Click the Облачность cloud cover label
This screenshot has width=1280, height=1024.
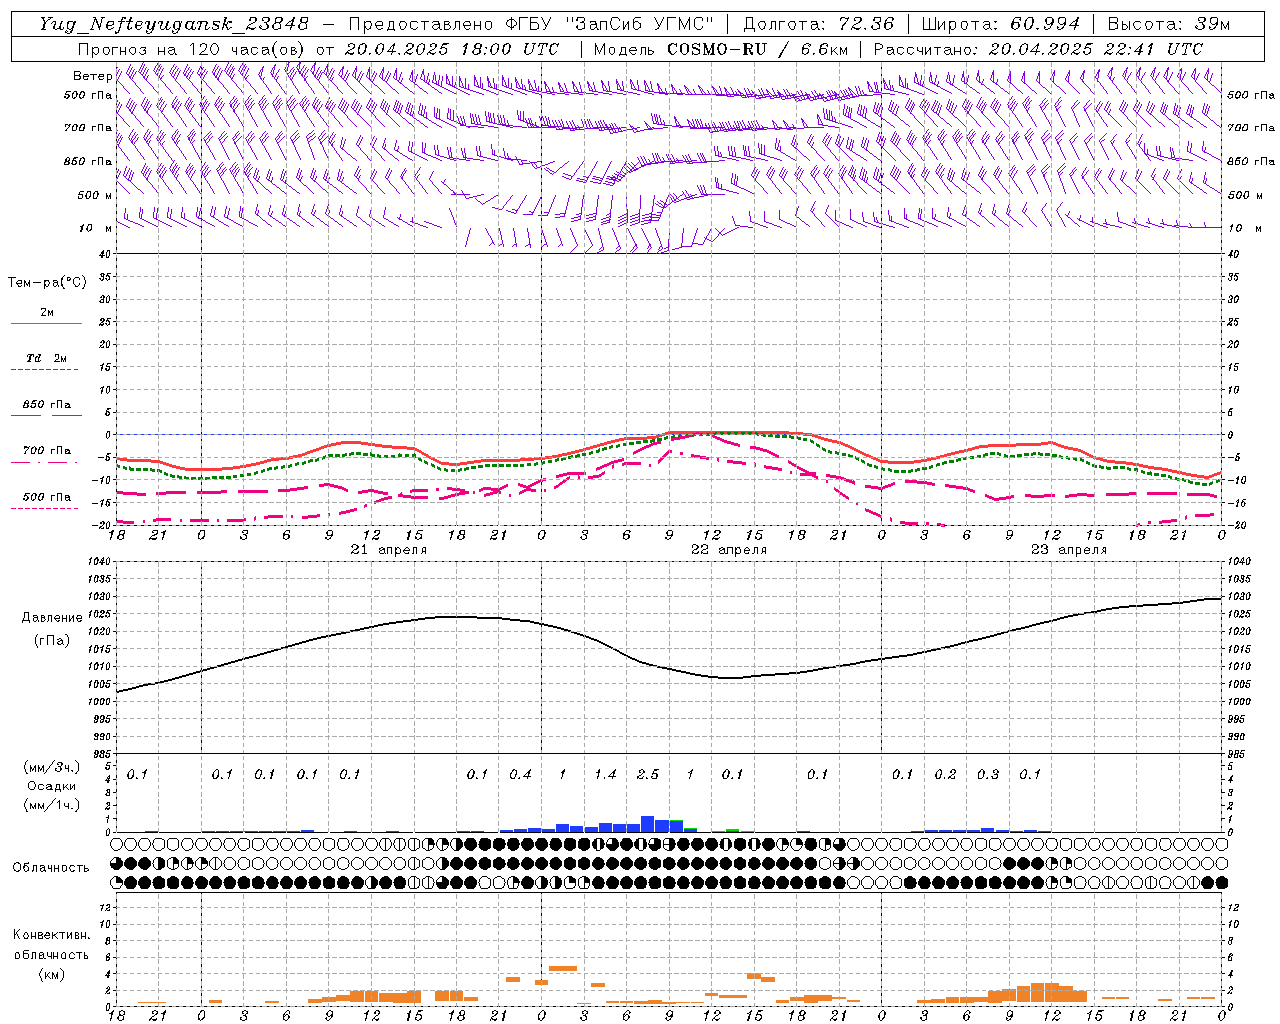pos(51,868)
